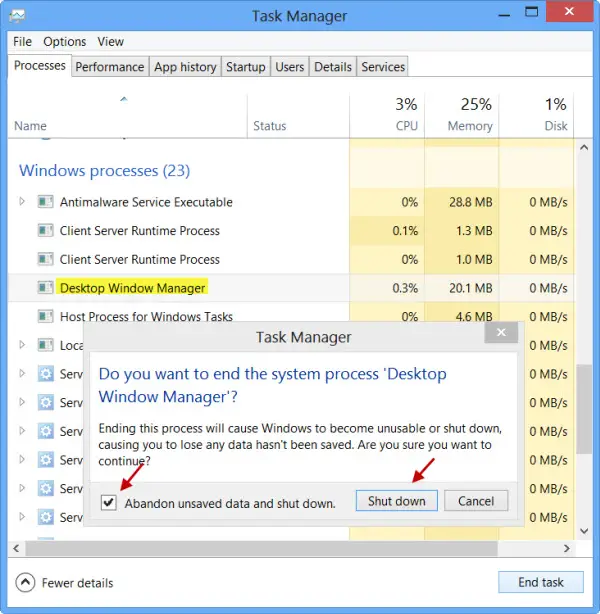Maximize the Task Manager window

click(531, 12)
